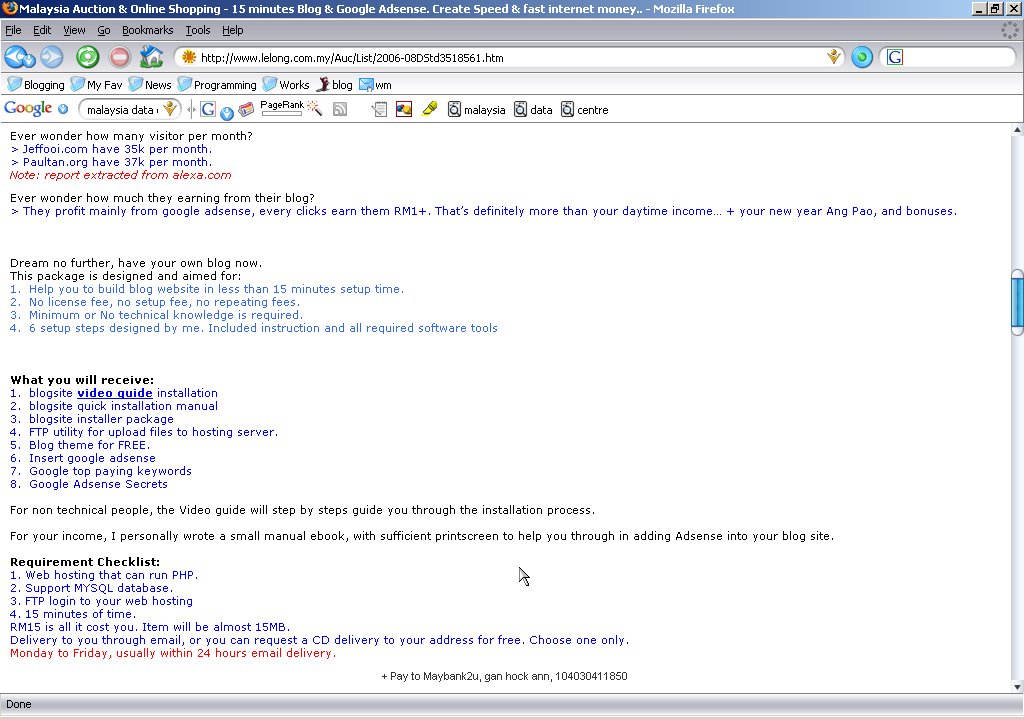Click 'Jeffooi.com have 35k per month' line
This screenshot has height=719, width=1024.
point(111,149)
